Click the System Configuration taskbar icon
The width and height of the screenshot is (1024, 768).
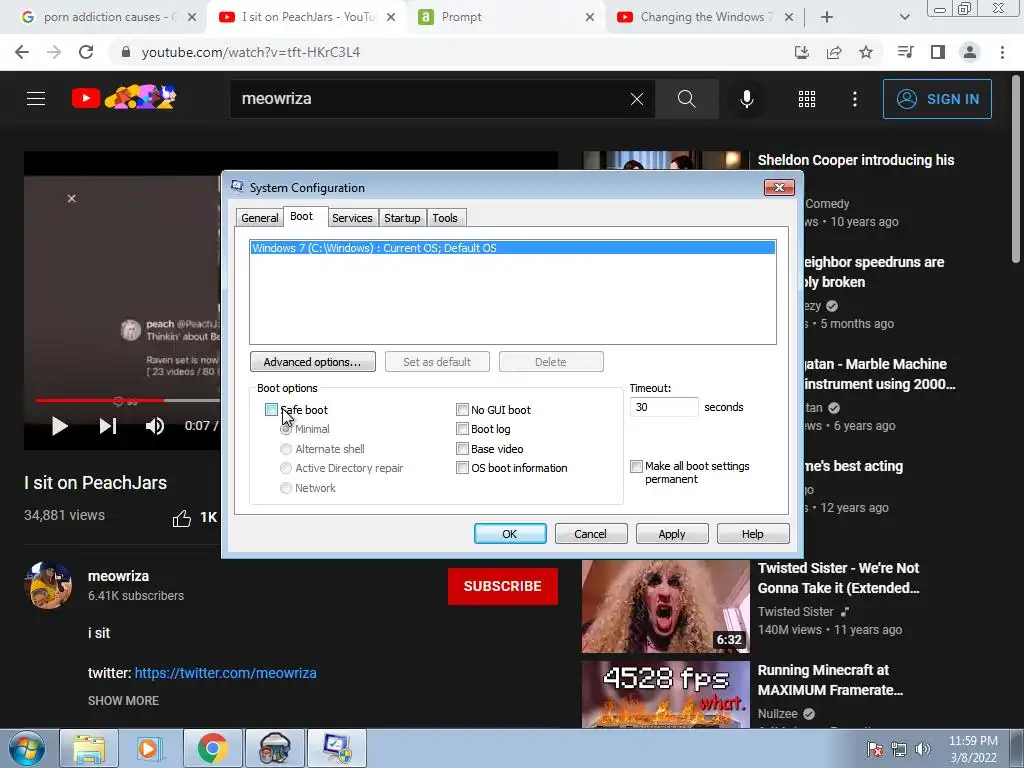(338, 748)
